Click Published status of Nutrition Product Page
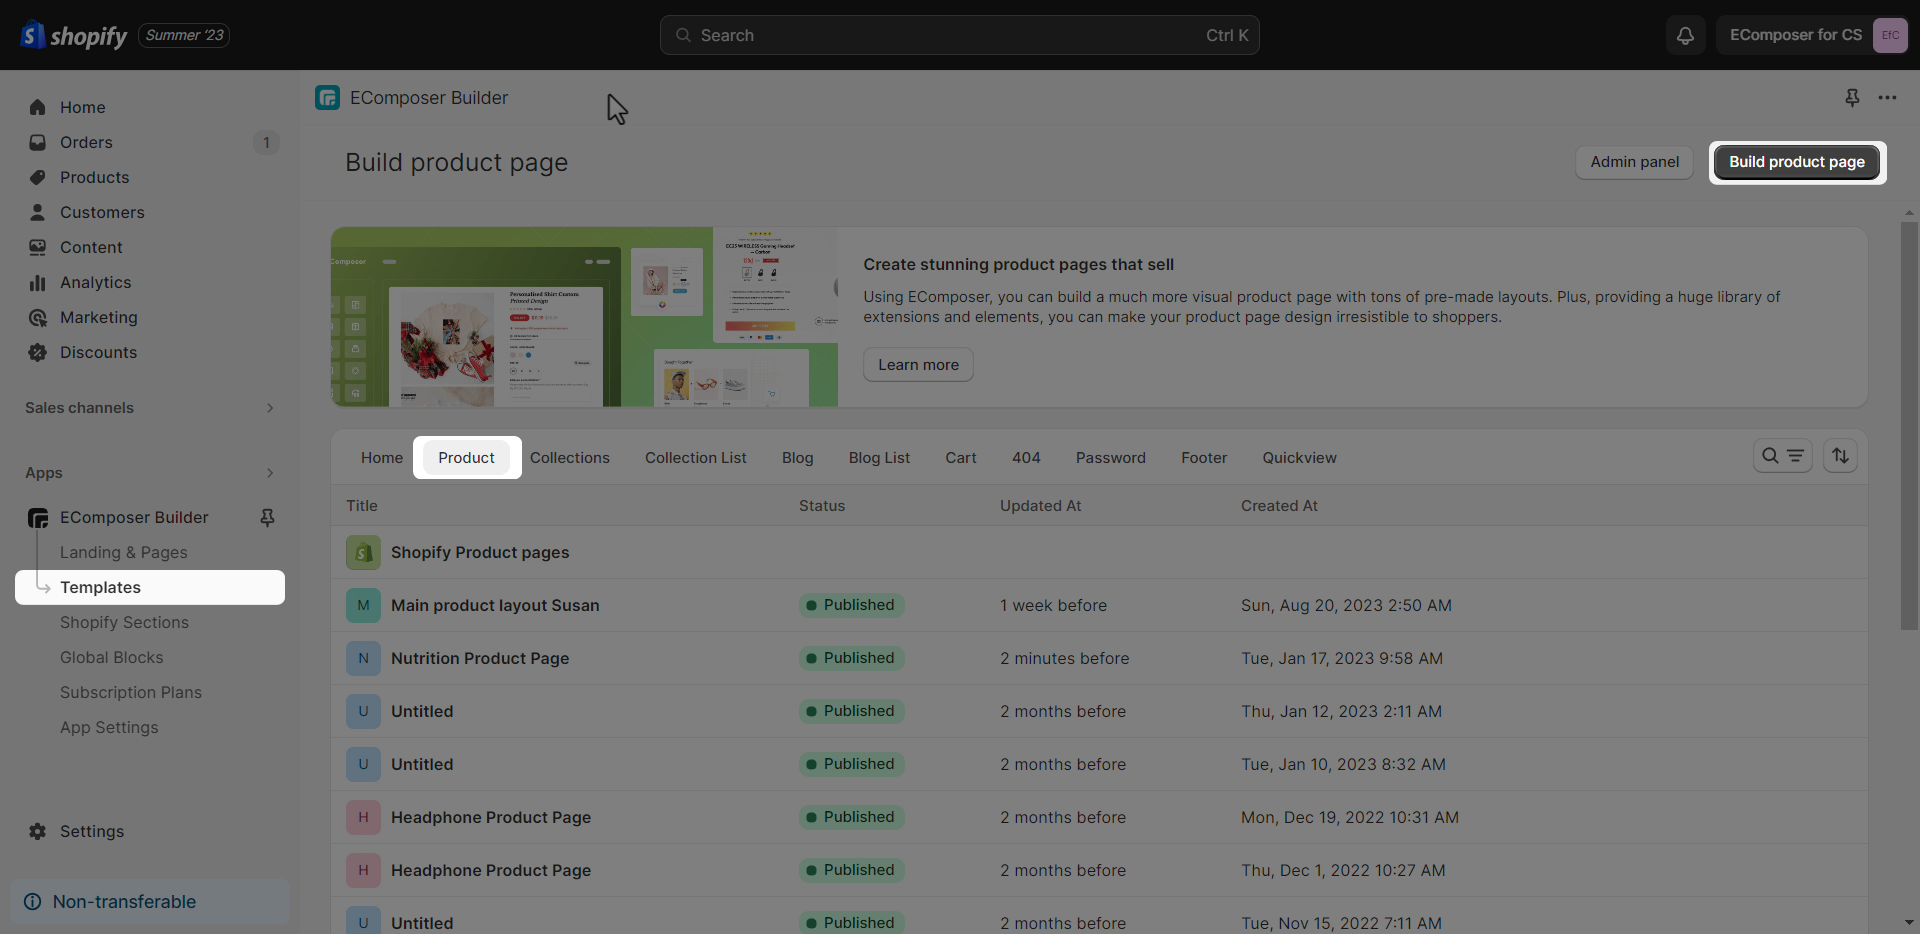The width and height of the screenshot is (1920, 934). pos(851,658)
